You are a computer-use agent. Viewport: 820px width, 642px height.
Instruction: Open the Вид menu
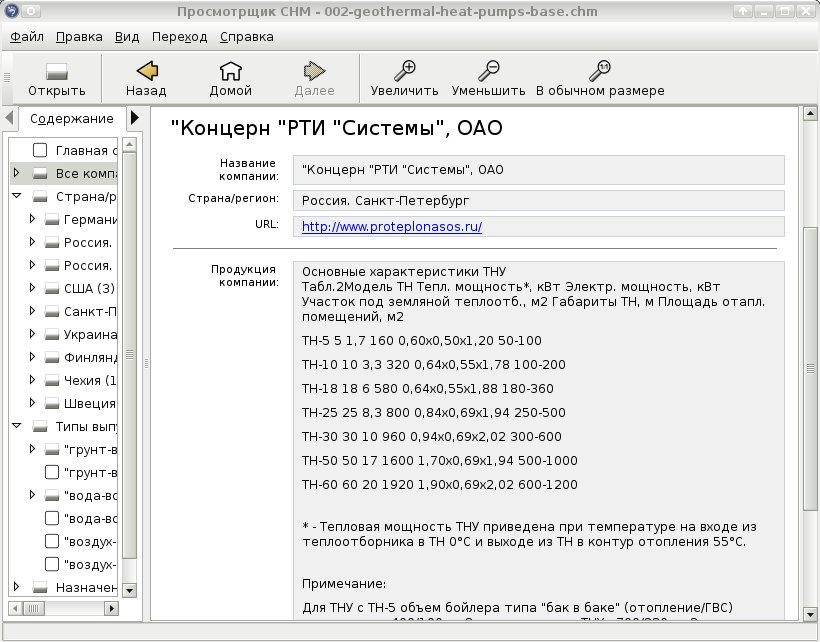127,37
